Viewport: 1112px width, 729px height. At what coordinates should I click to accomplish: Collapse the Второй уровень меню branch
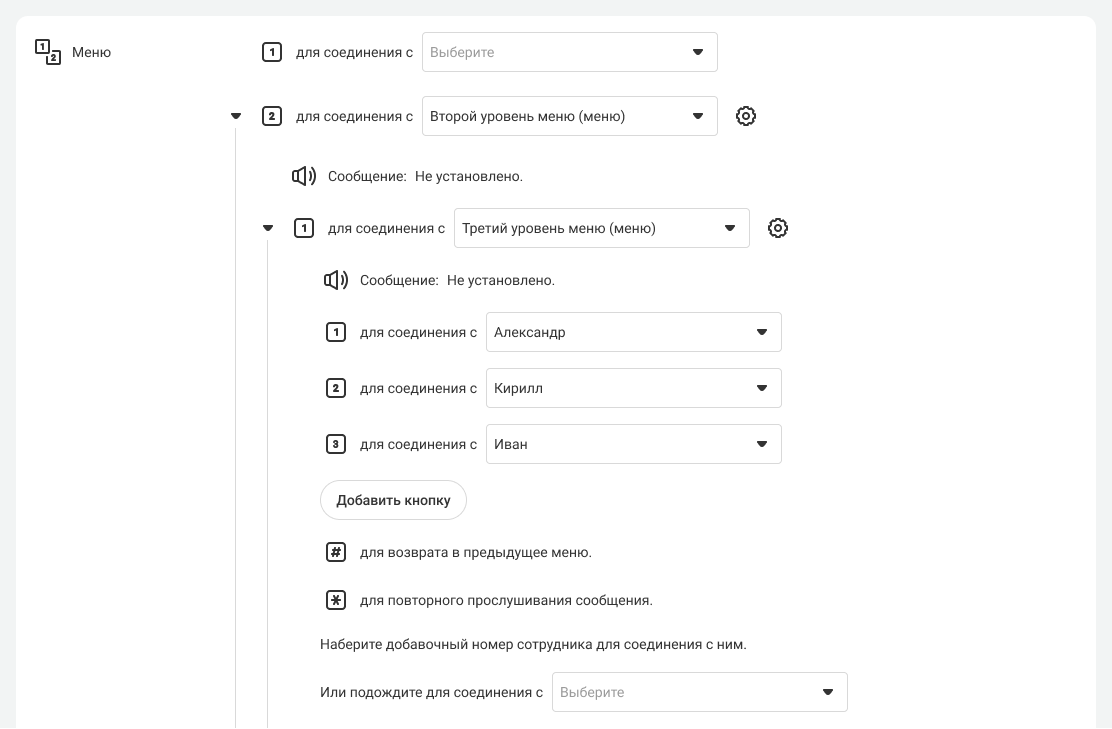pos(236,116)
